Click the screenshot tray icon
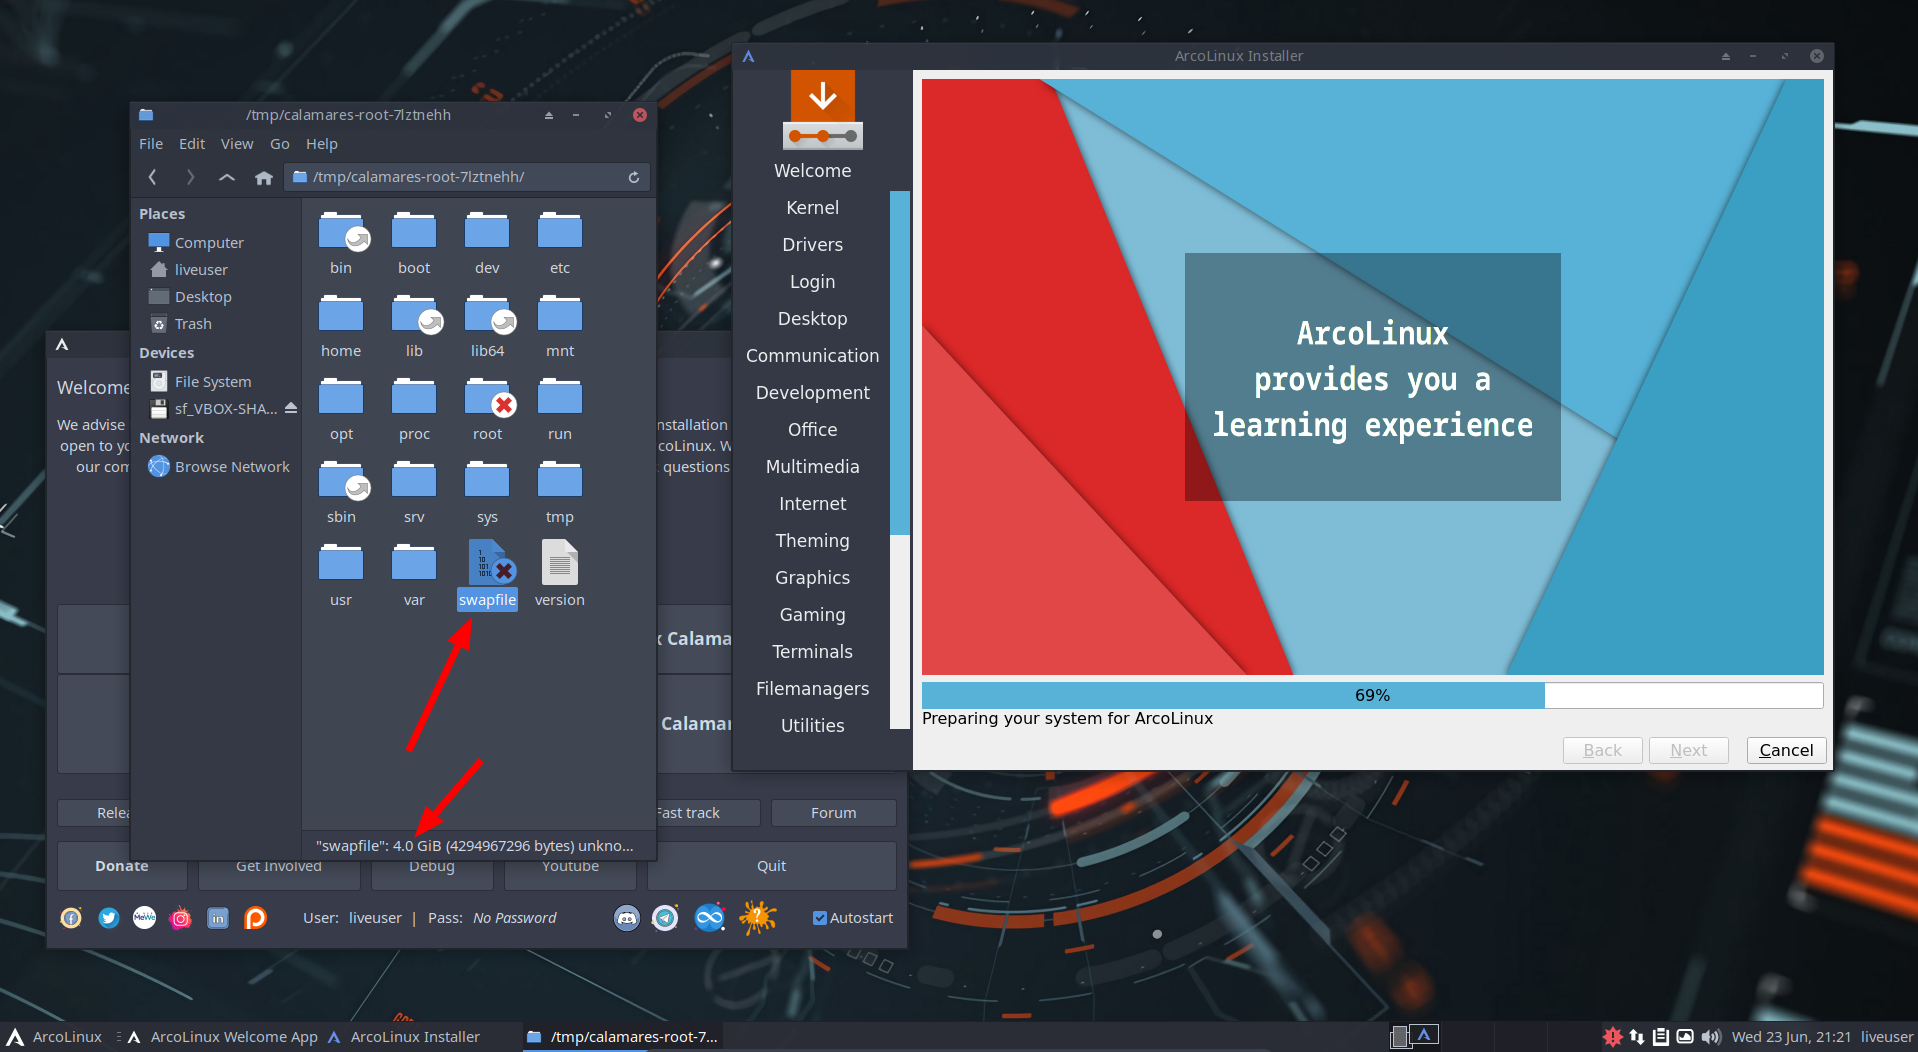 tap(1685, 1037)
